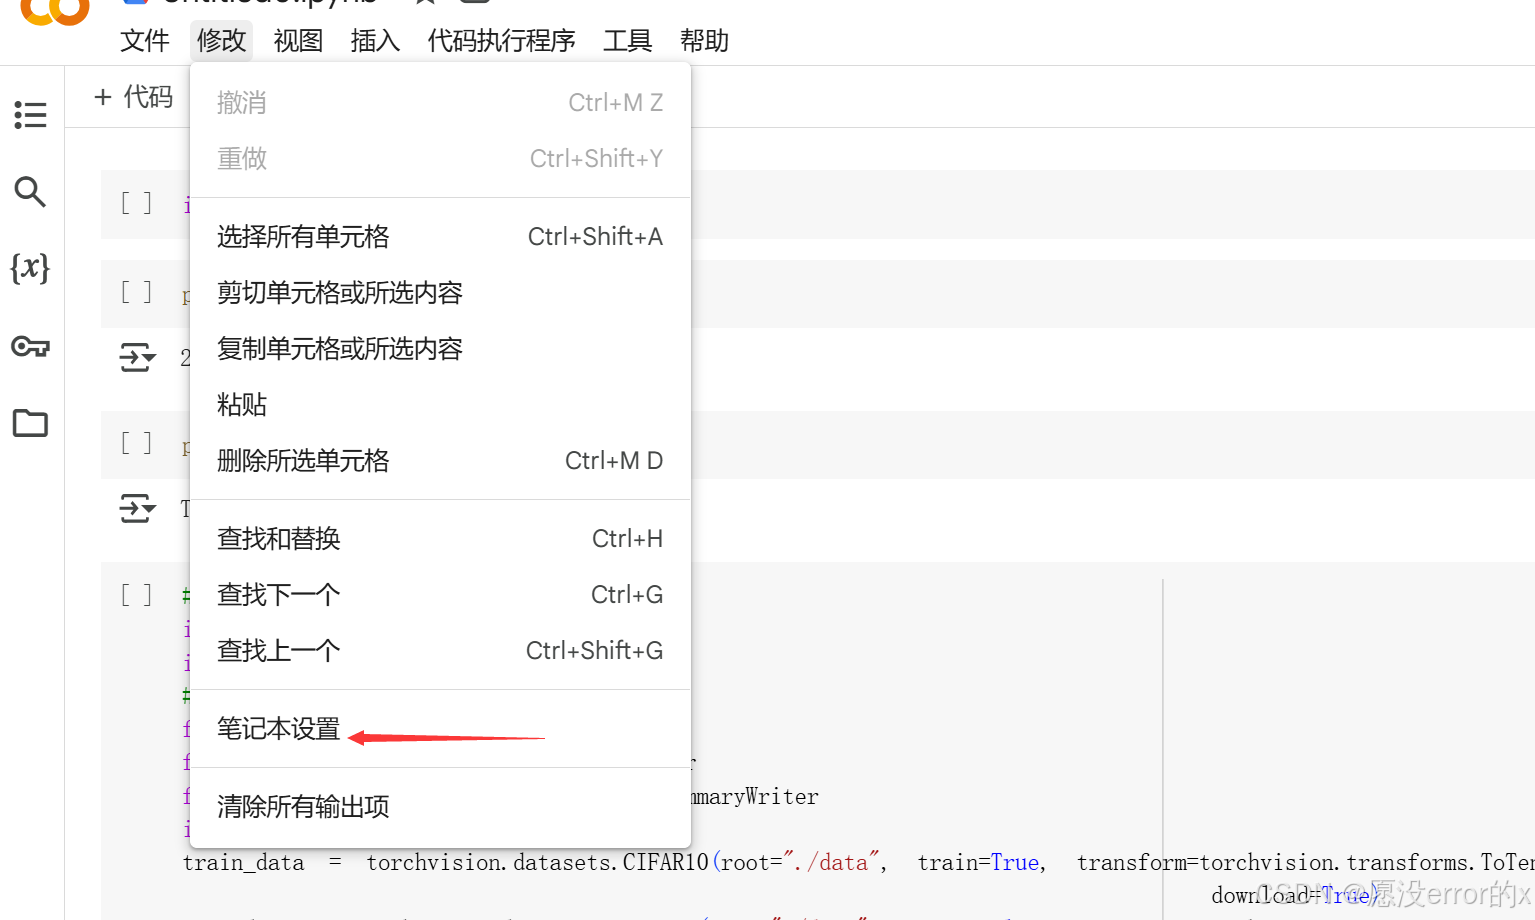This screenshot has height=920, width=1535.
Task: Open 查找和替换 from the menu
Action: point(279,538)
